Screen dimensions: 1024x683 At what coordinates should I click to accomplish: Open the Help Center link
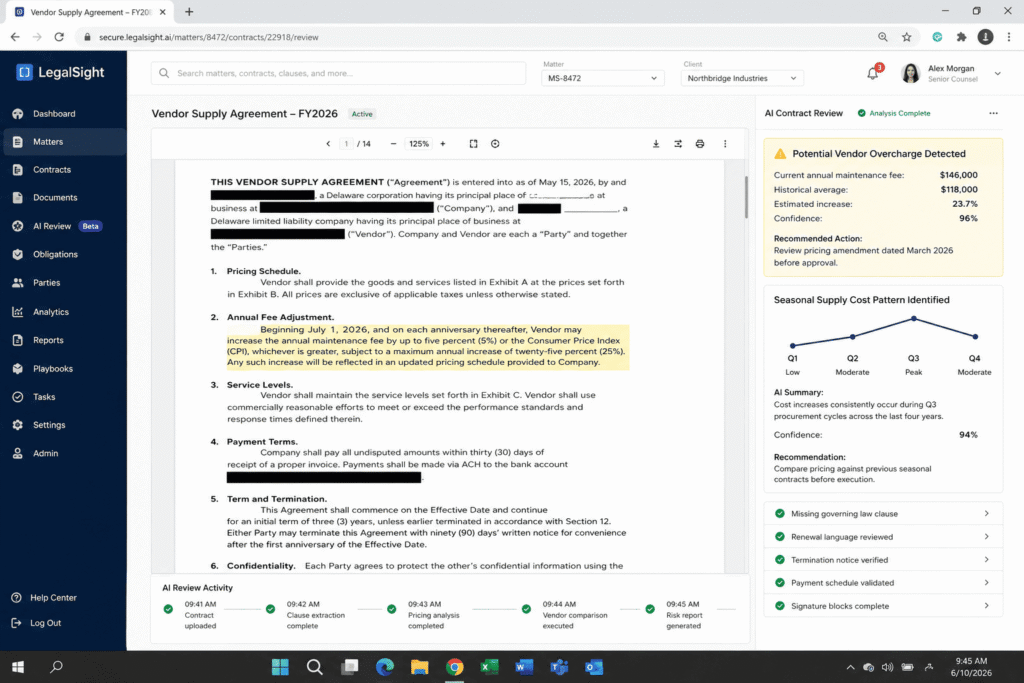[x=44, y=597]
